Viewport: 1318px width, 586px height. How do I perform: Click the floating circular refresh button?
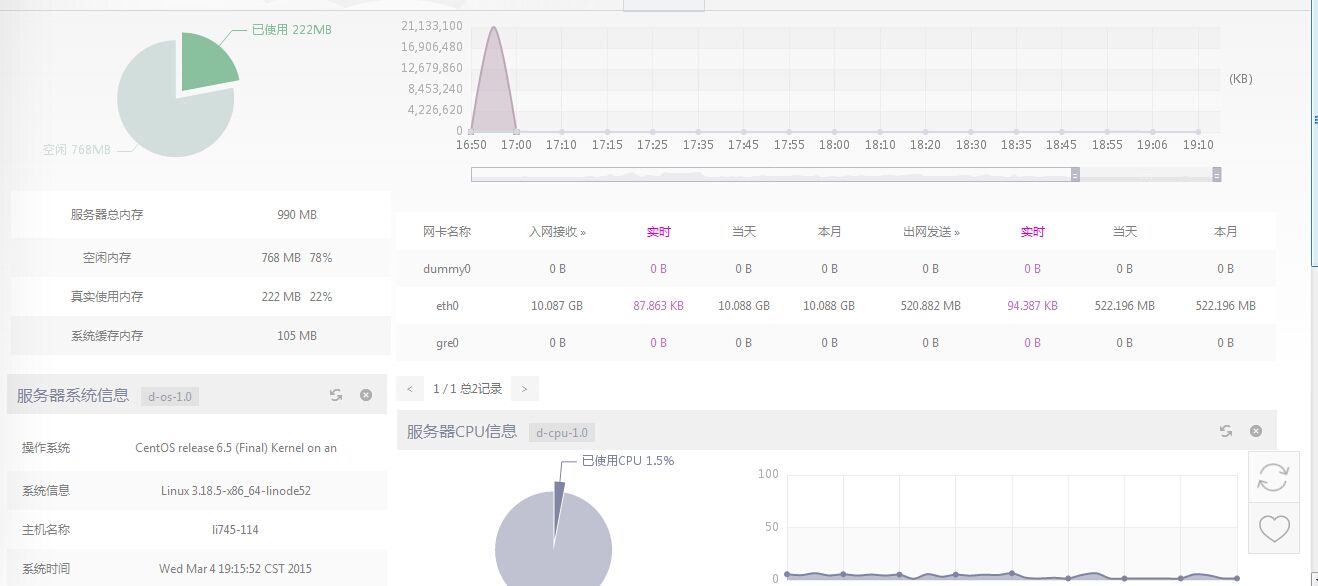click(1273, 477)
